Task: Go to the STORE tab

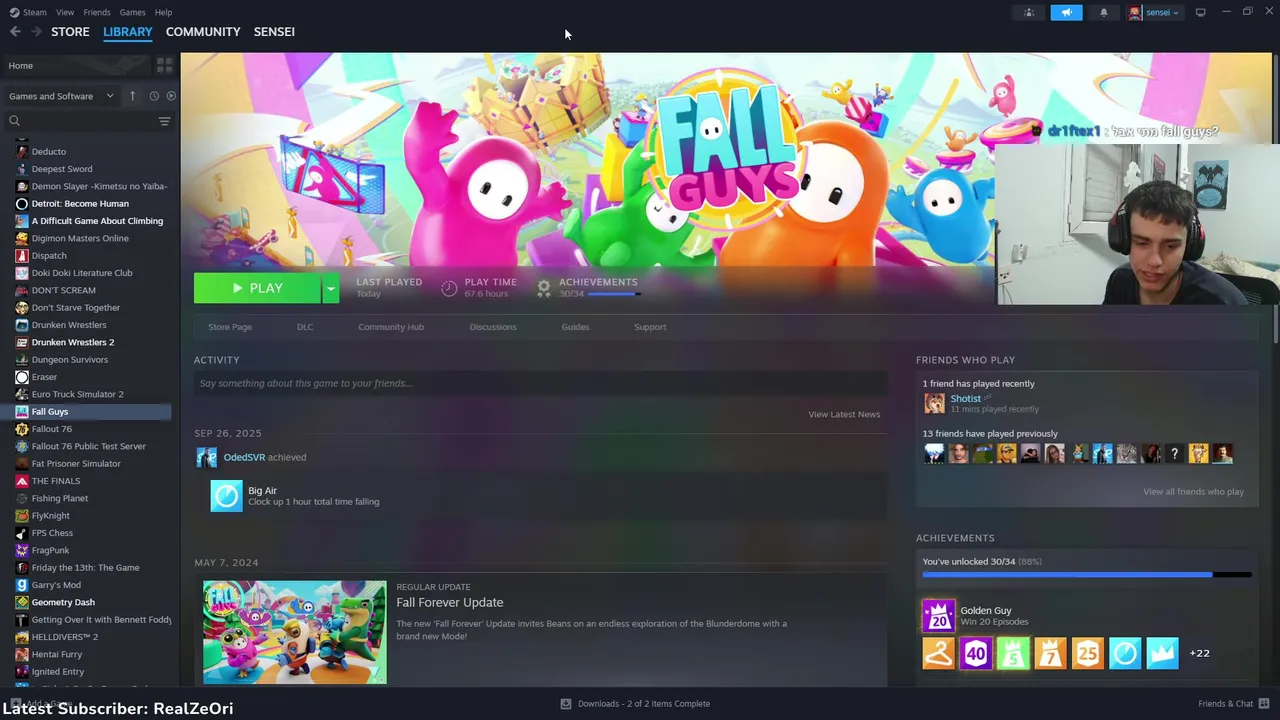Action: coord(70,32)
